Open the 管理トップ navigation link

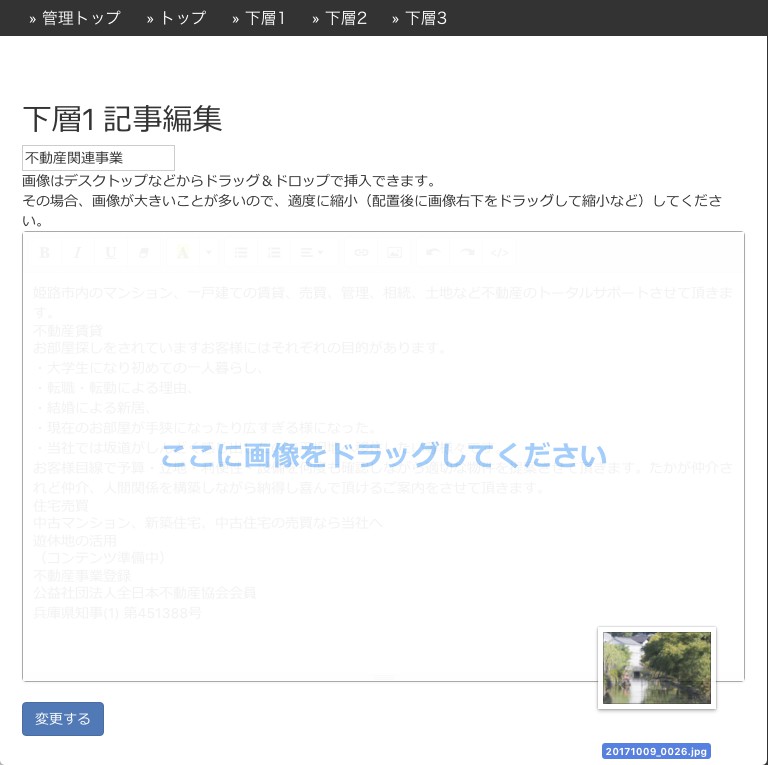tap(75, 18)
